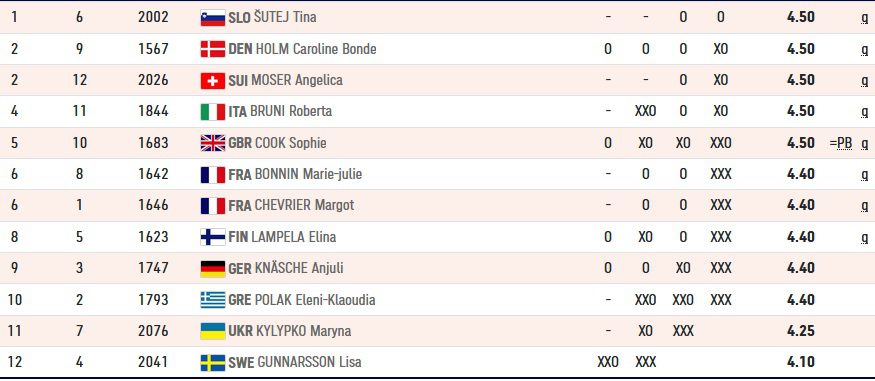The height and width of the screenshot is (381, 875).
Task: Click the Ukraine flag icon
Action: pos(213,331)
